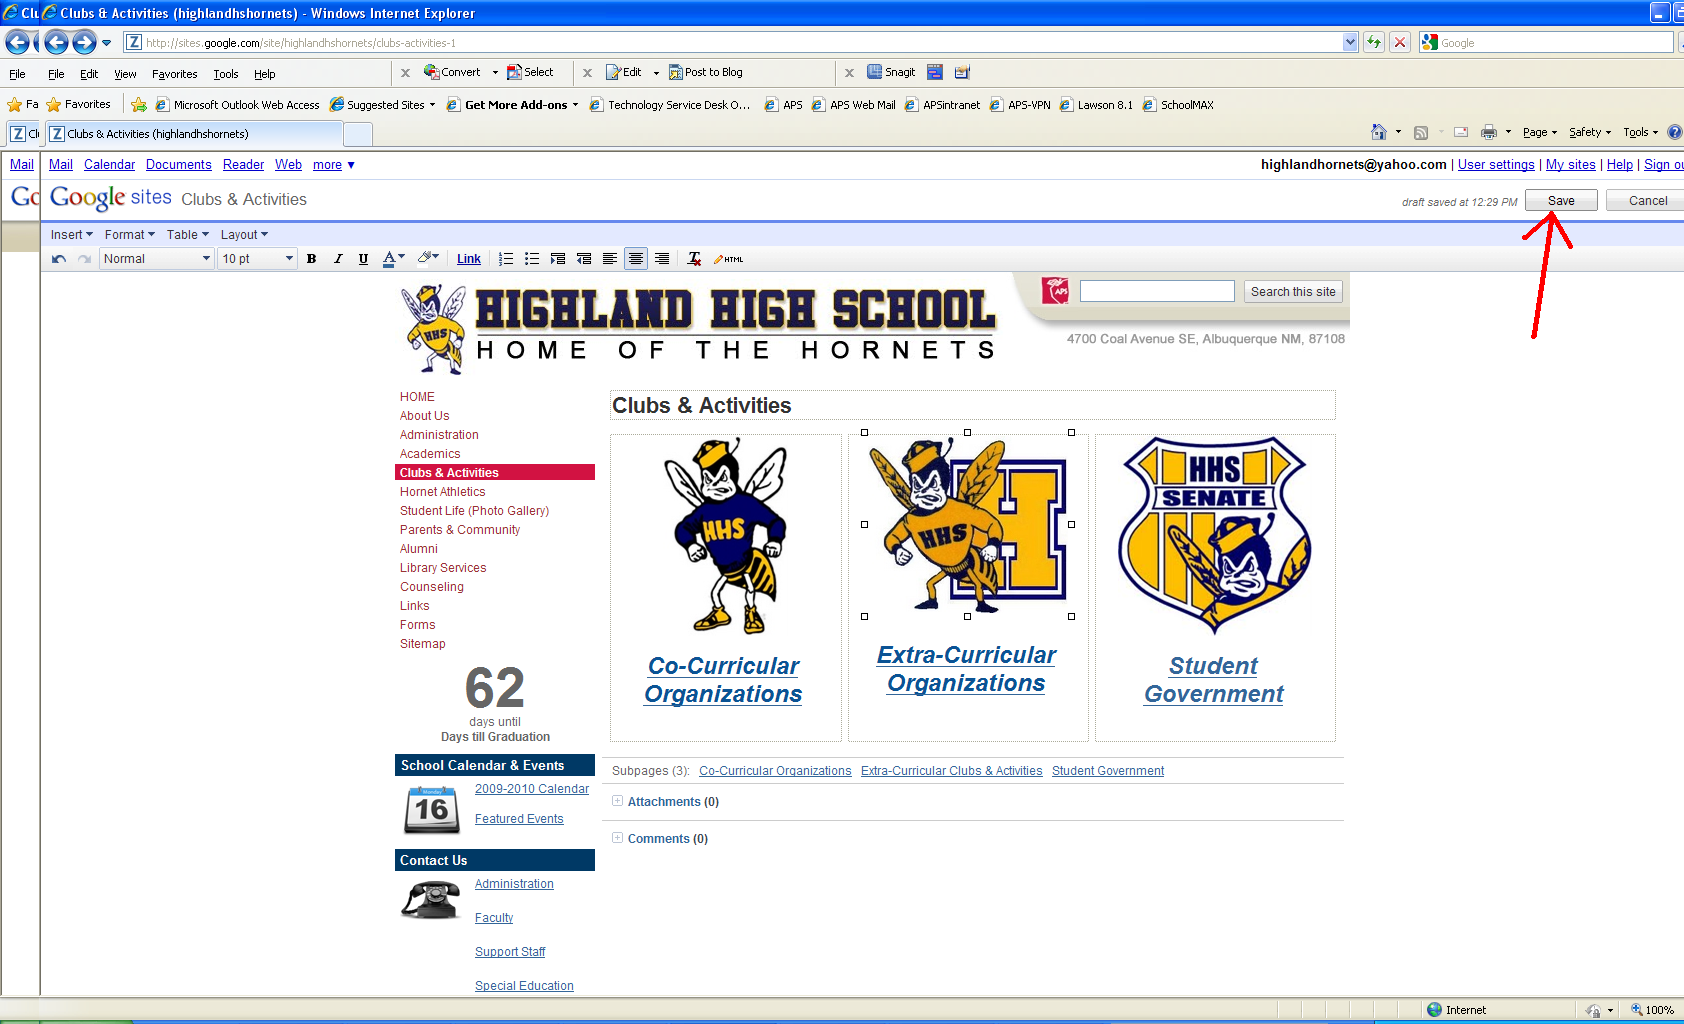Open the text highlight color picker
This screenshot has height=1024, width=1684.
pos(428,258)
